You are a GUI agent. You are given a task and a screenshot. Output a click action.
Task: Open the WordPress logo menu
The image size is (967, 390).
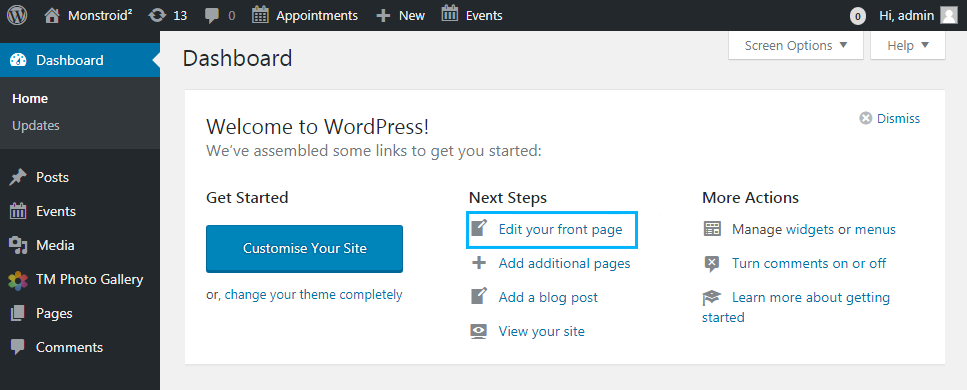17,15
